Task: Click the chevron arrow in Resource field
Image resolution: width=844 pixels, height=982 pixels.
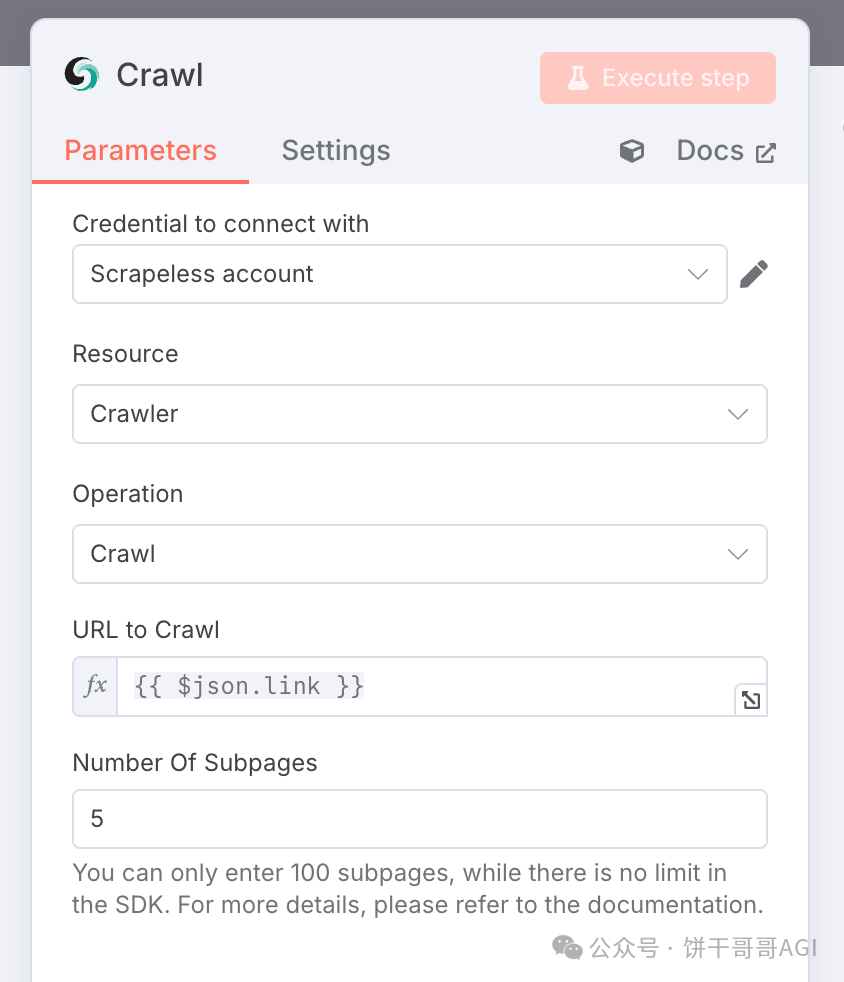Action: click(738, 414)
